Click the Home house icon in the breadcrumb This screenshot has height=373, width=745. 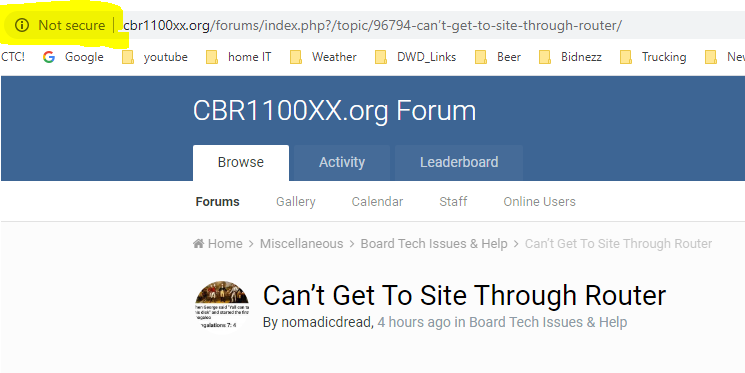198,244
